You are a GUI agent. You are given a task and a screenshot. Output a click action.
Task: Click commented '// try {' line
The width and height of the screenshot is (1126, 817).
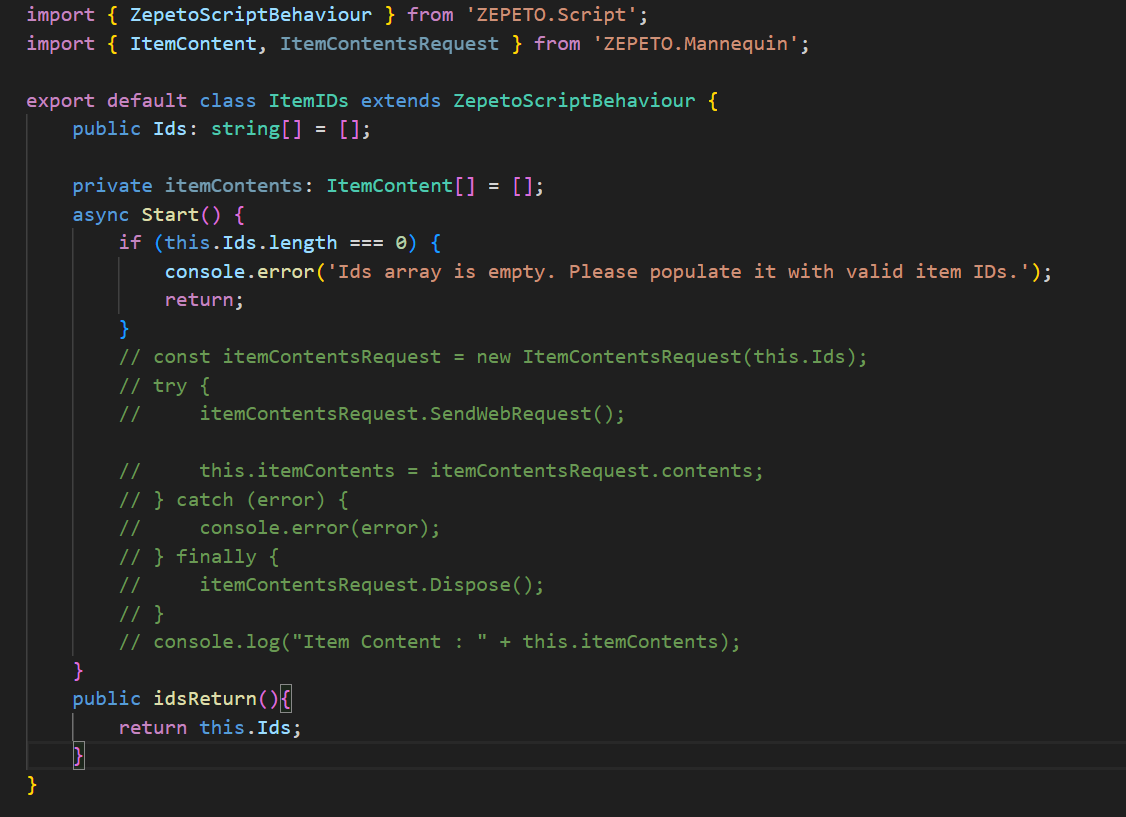click(x=164, y=386)
